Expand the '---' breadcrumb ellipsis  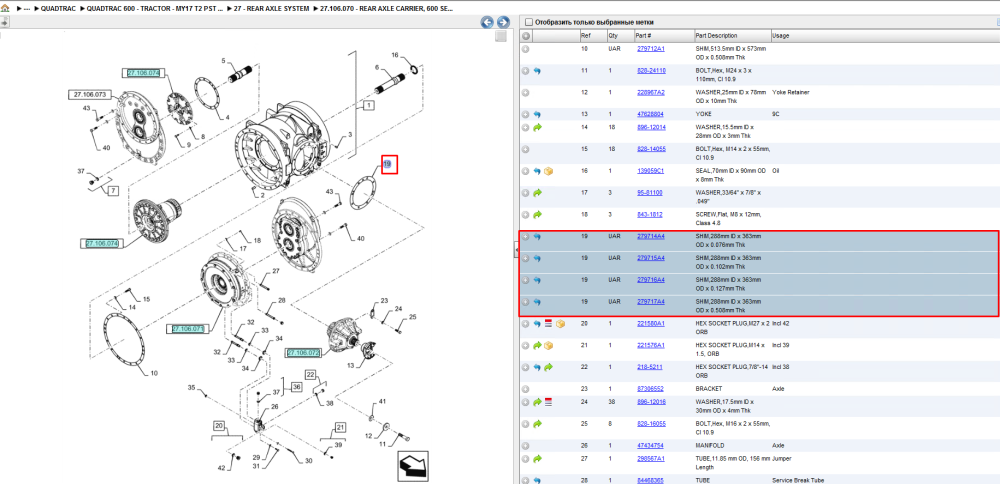coord(27,9)
